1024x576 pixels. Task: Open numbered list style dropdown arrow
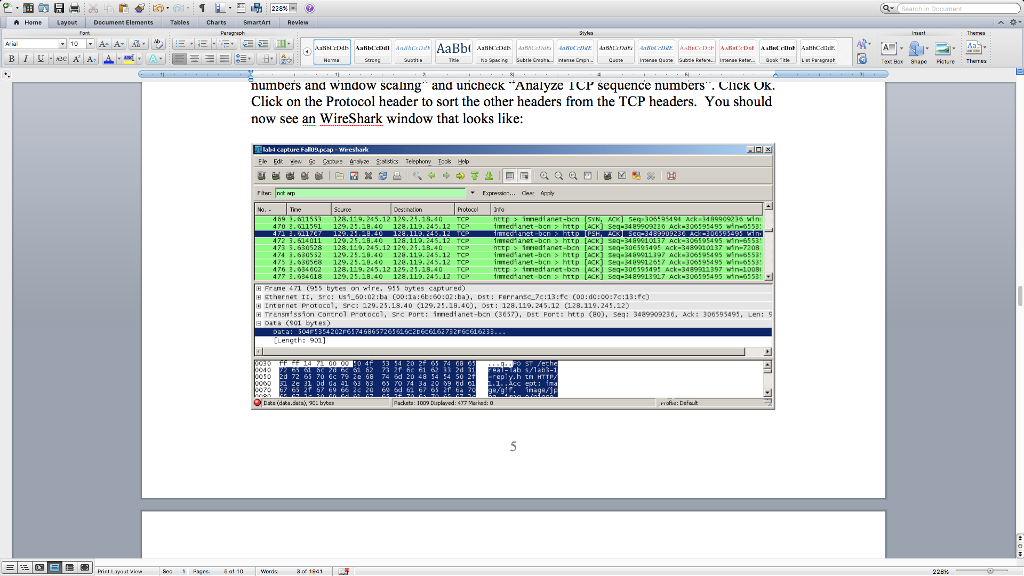pos(214,44)
